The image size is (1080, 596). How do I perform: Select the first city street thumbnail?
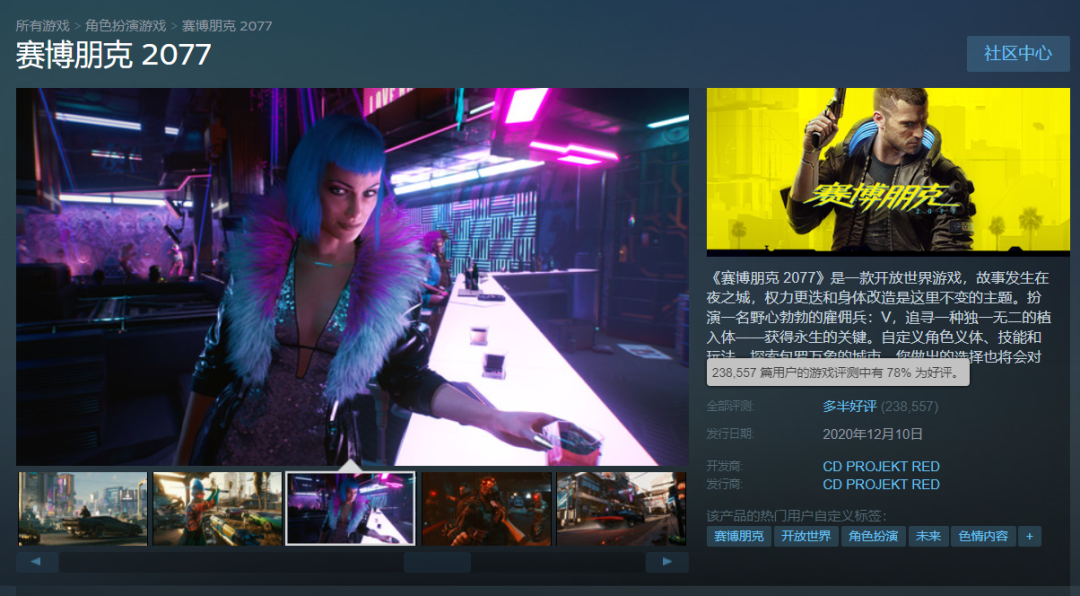pyautogui.click(x=83, y=508)
